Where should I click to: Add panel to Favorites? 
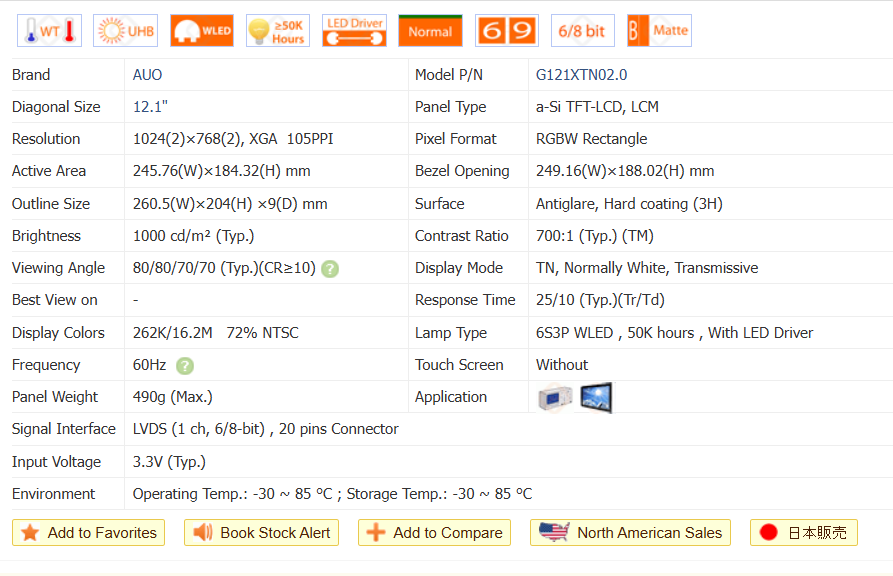click(x=89, y=533)
